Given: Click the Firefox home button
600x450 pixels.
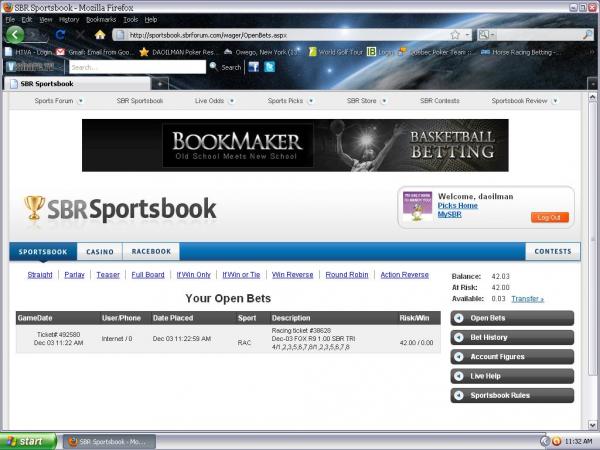Looking at the screenshot, I should pos(100,35).
